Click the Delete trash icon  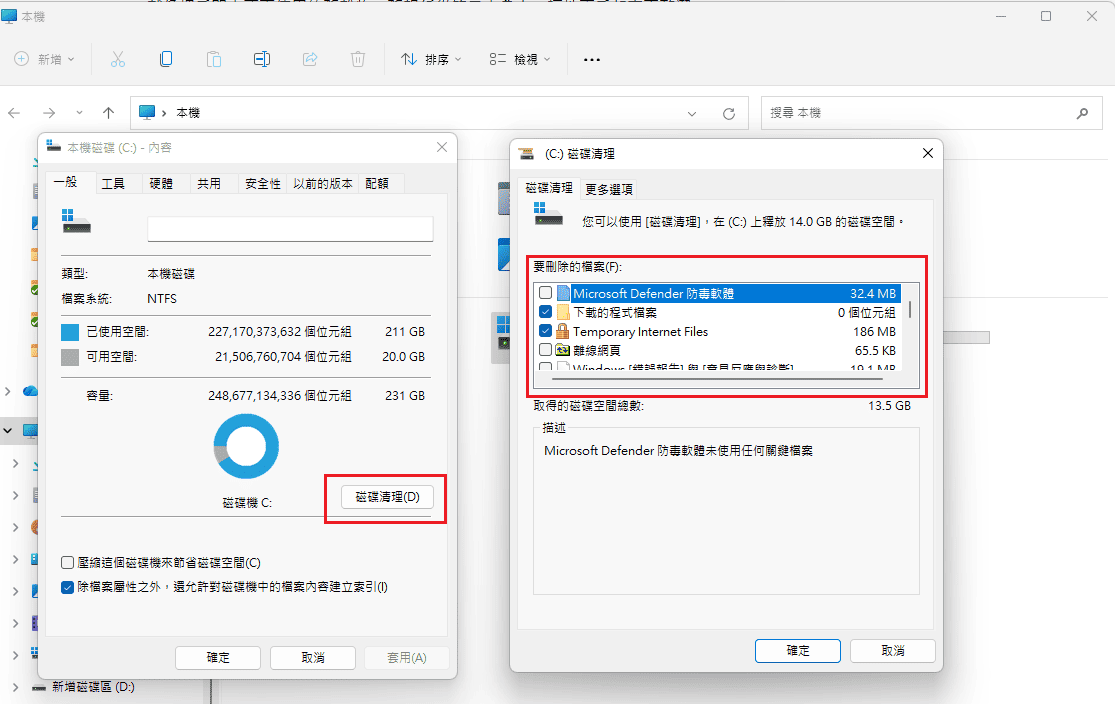click(357, 59)
